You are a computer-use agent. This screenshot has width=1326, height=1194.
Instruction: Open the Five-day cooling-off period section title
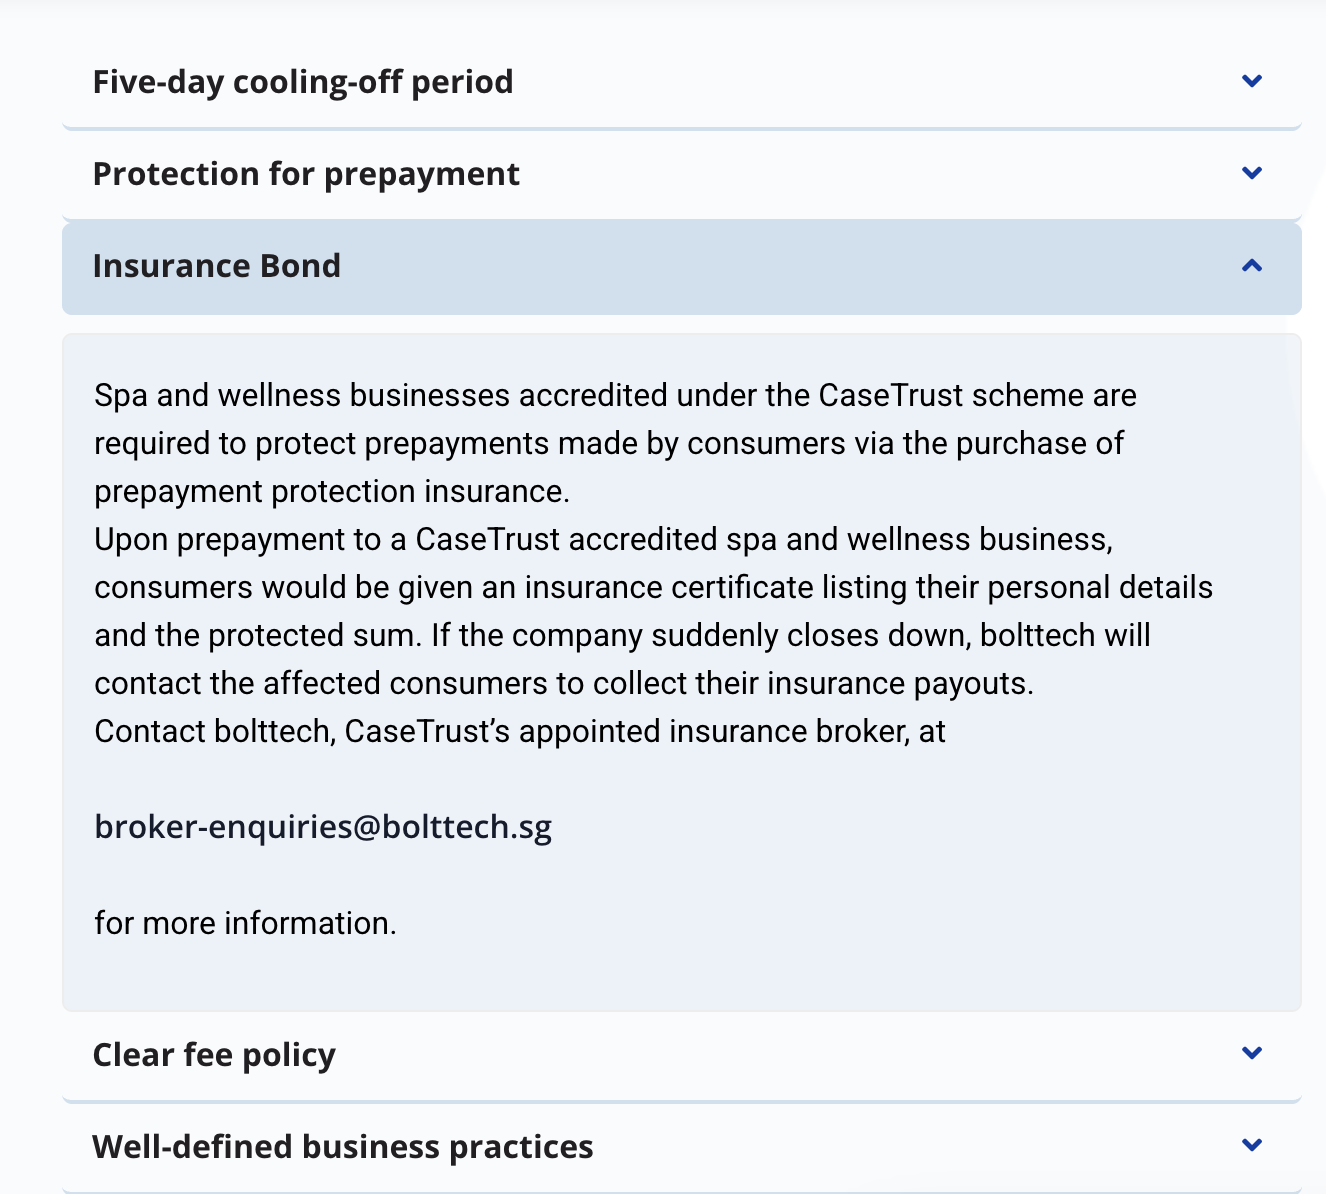point(303,82)
